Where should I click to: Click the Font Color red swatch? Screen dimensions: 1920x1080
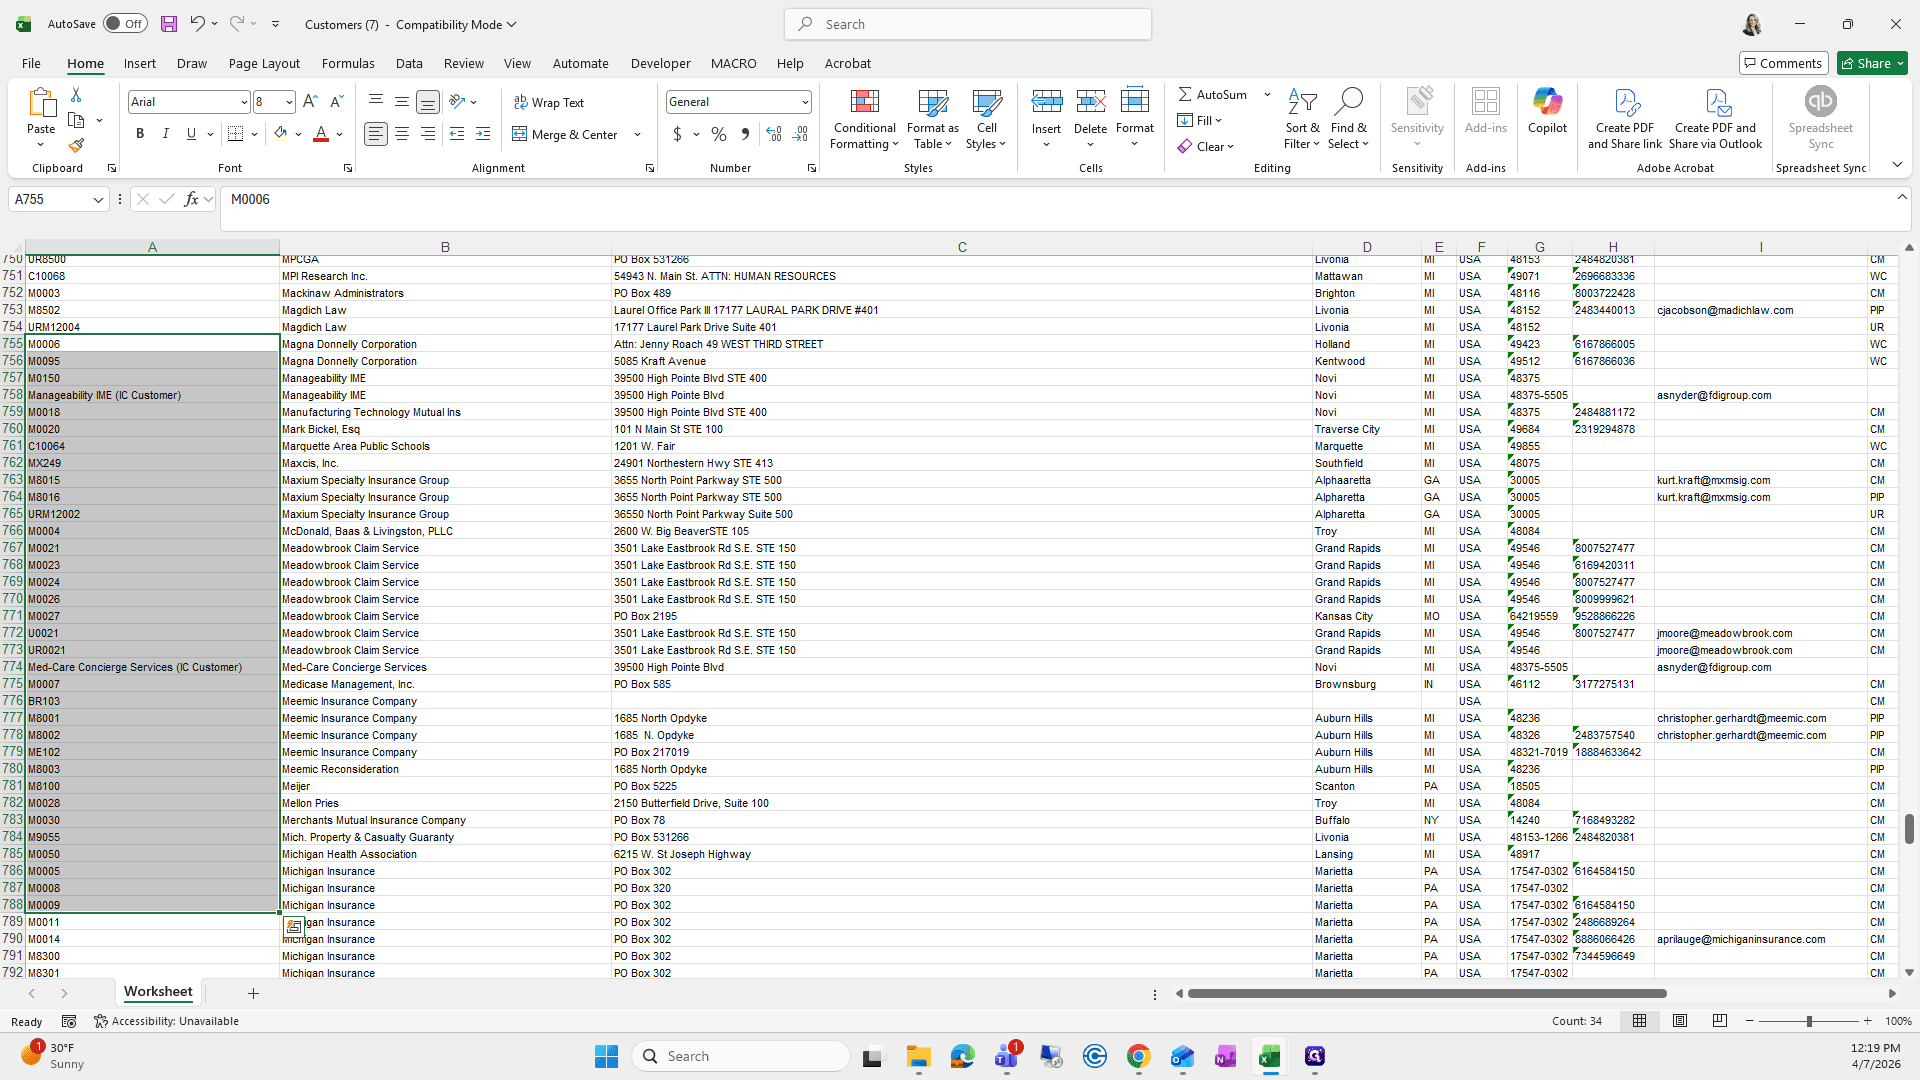point(321,134)
